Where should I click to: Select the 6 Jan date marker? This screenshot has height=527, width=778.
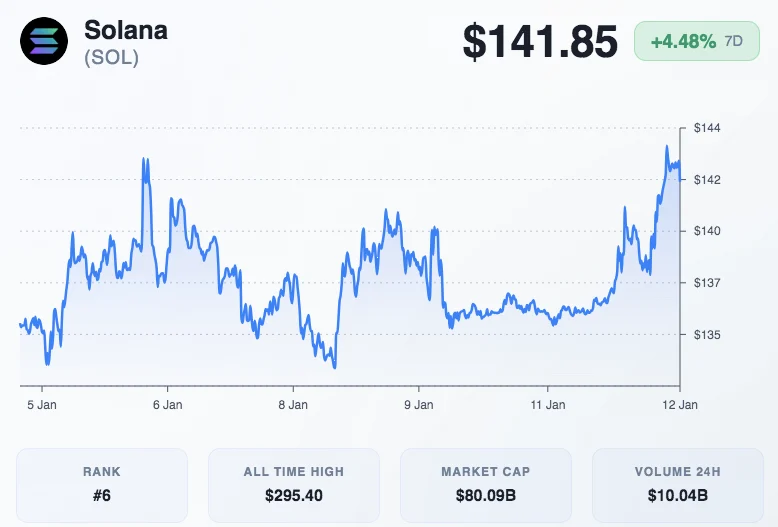pos(167,405)
